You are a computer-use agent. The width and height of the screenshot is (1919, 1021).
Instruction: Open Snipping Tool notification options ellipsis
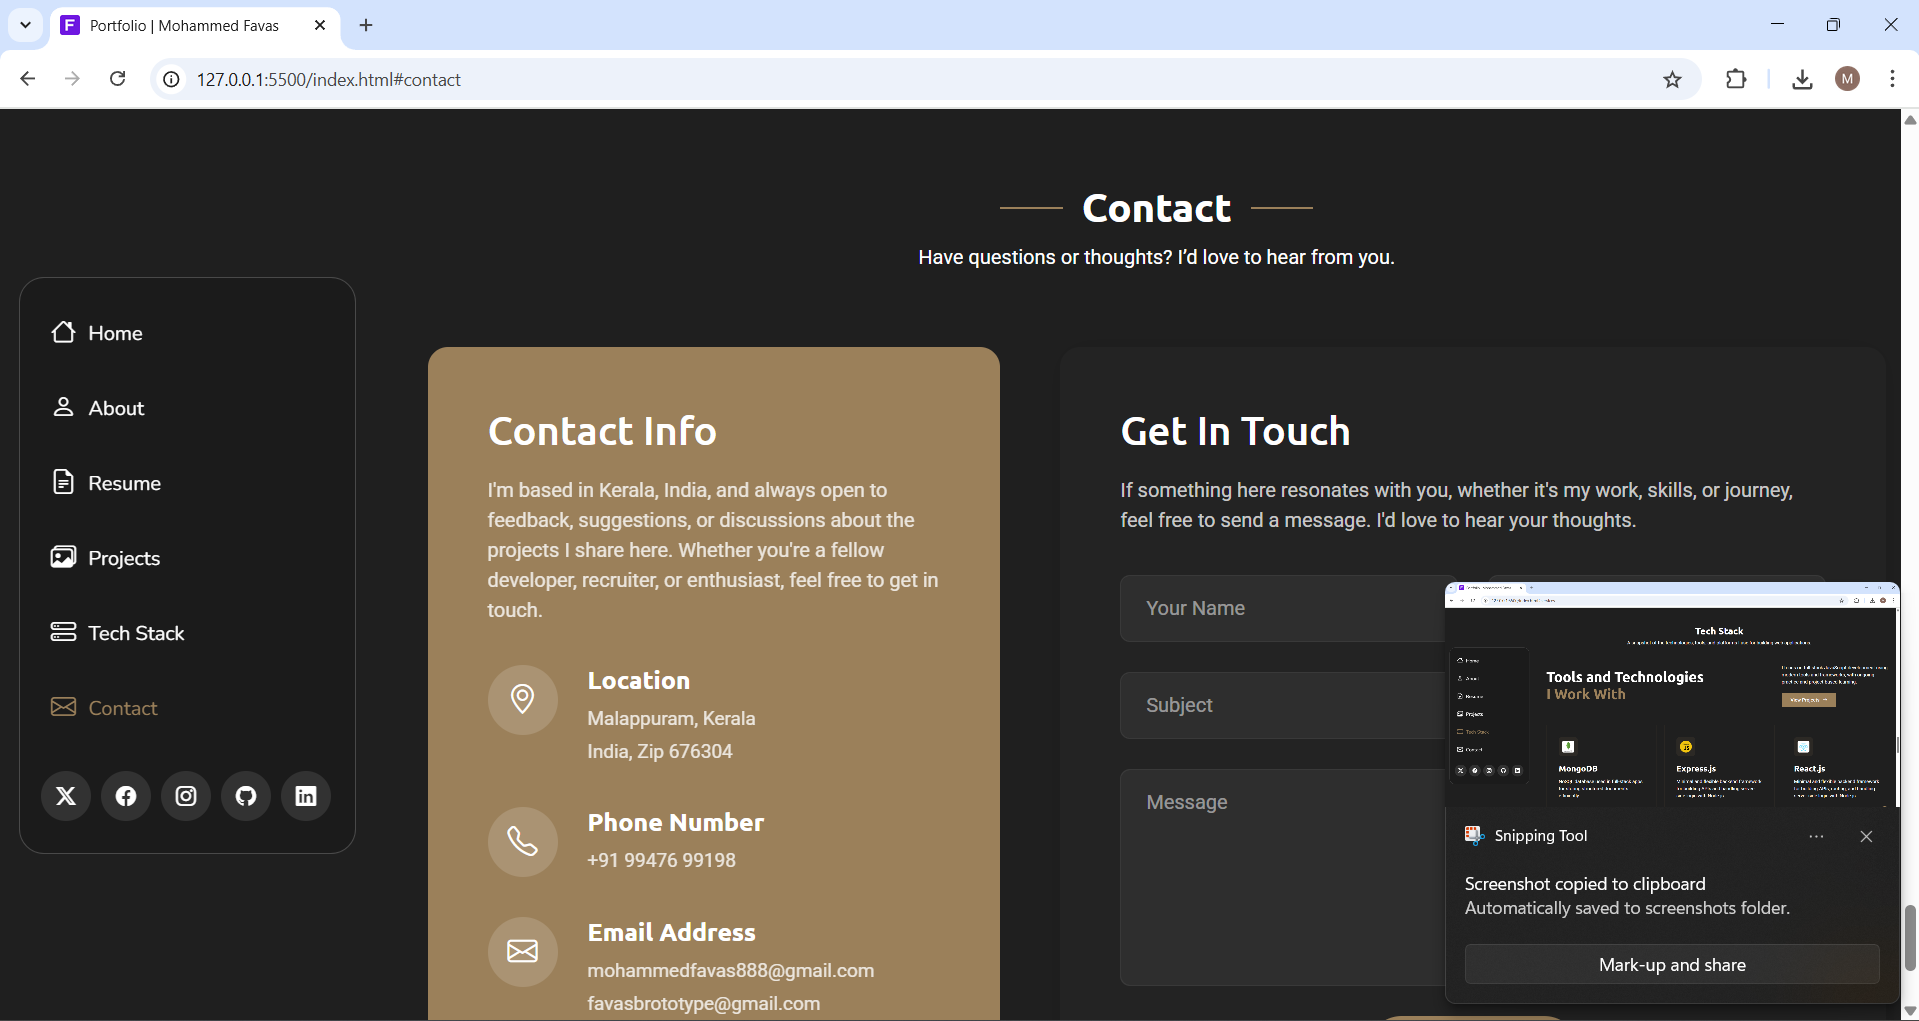[1816, 836]
